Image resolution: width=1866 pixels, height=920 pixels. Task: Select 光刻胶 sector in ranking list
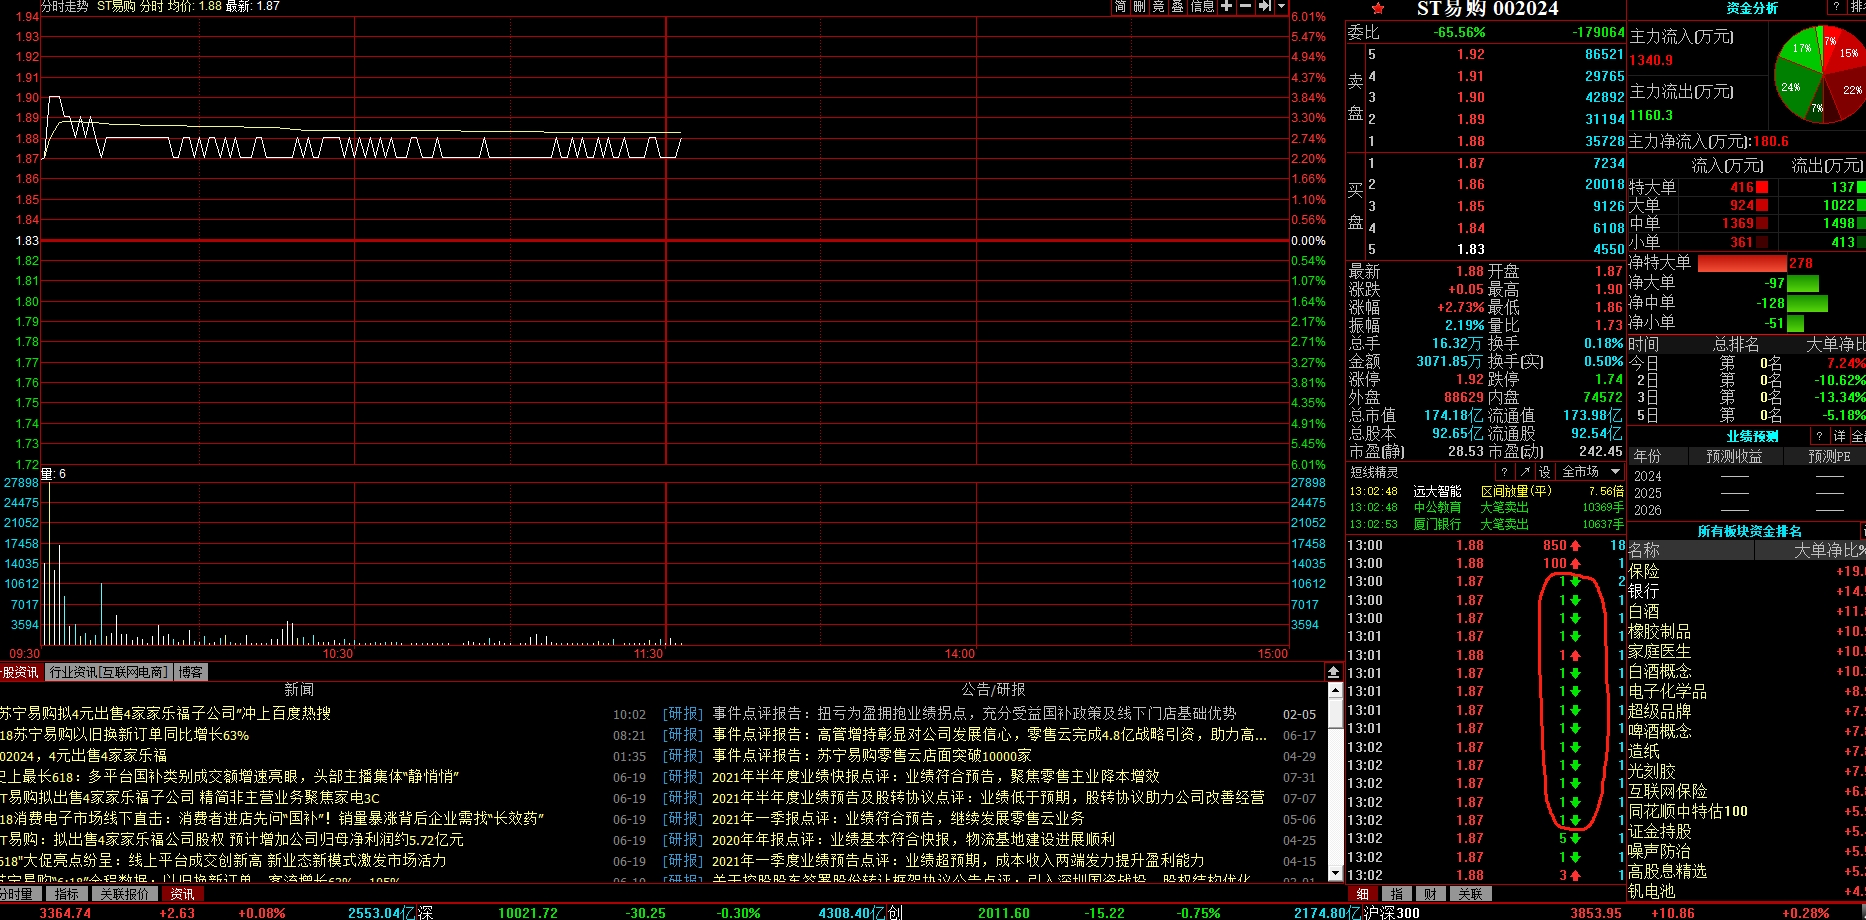[x=1652, y=771]
